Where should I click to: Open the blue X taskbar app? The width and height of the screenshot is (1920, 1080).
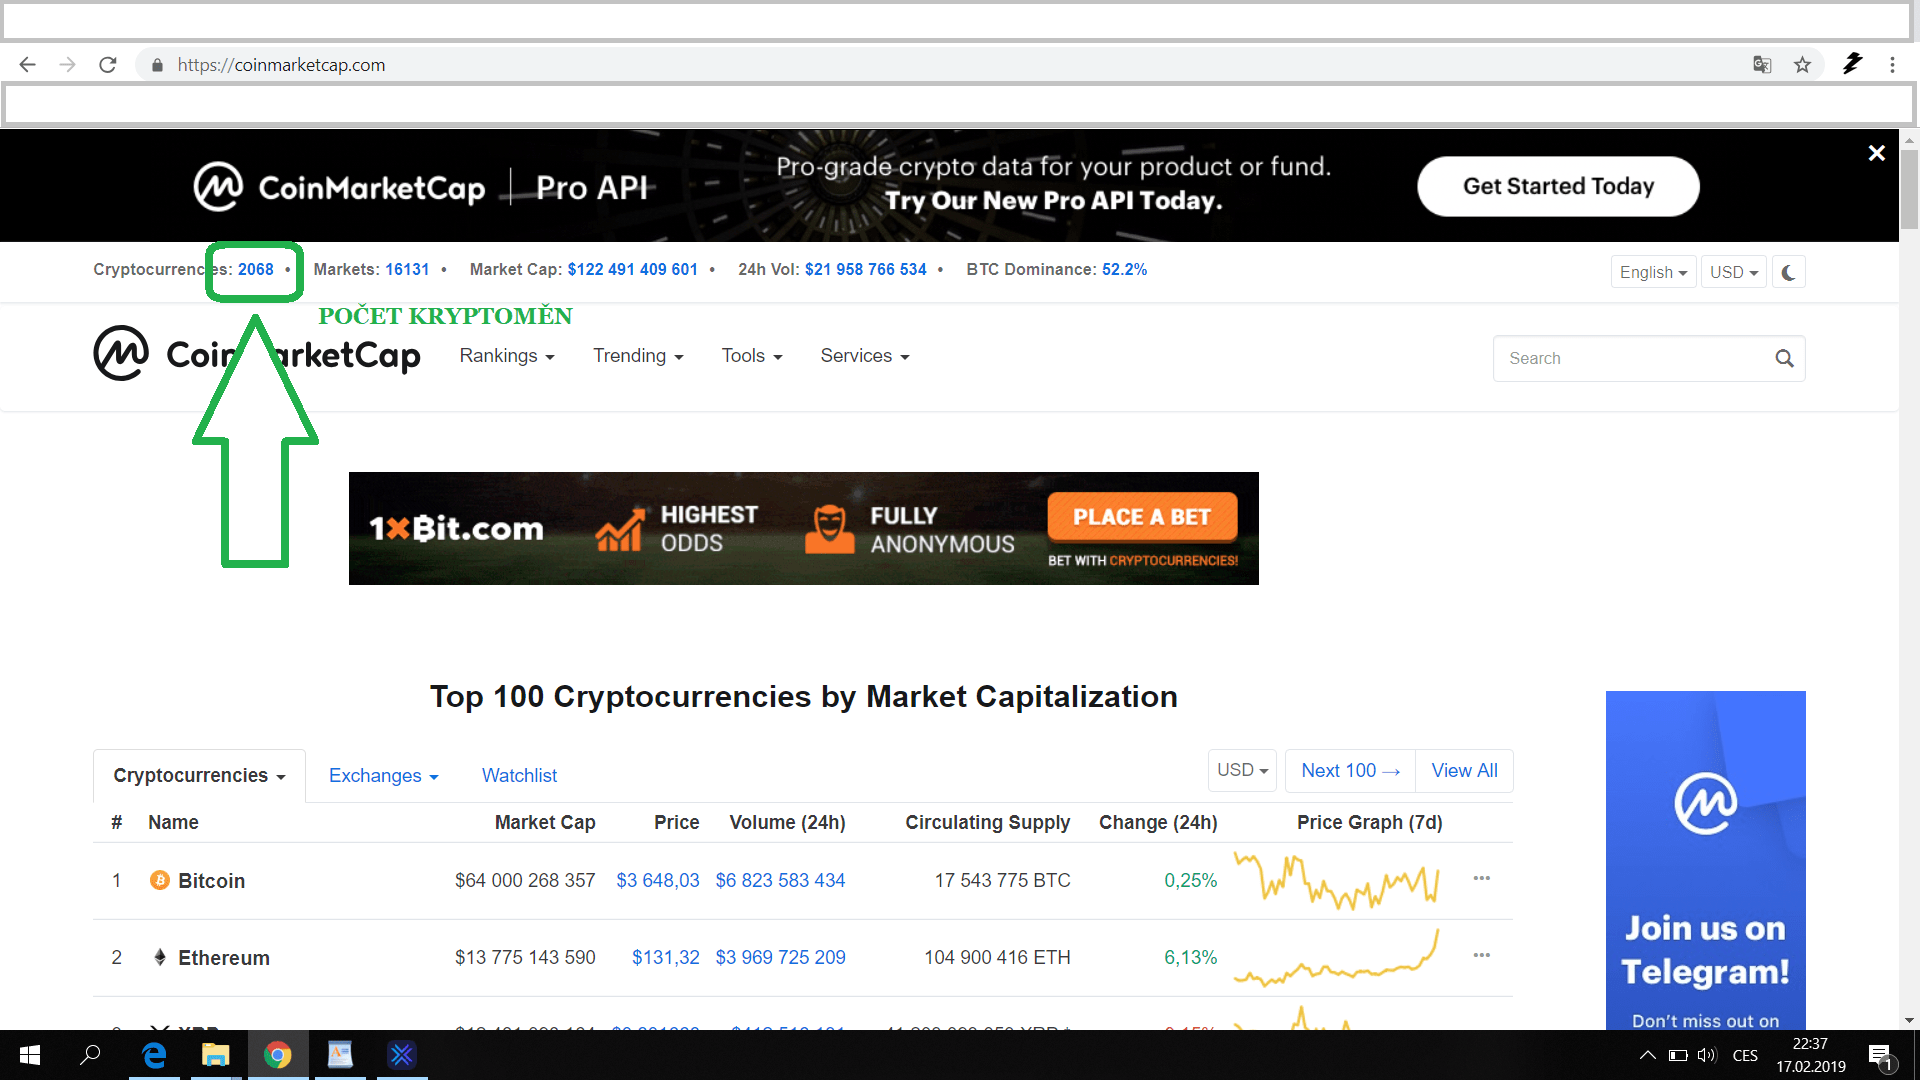click(x=402, y=1055)
